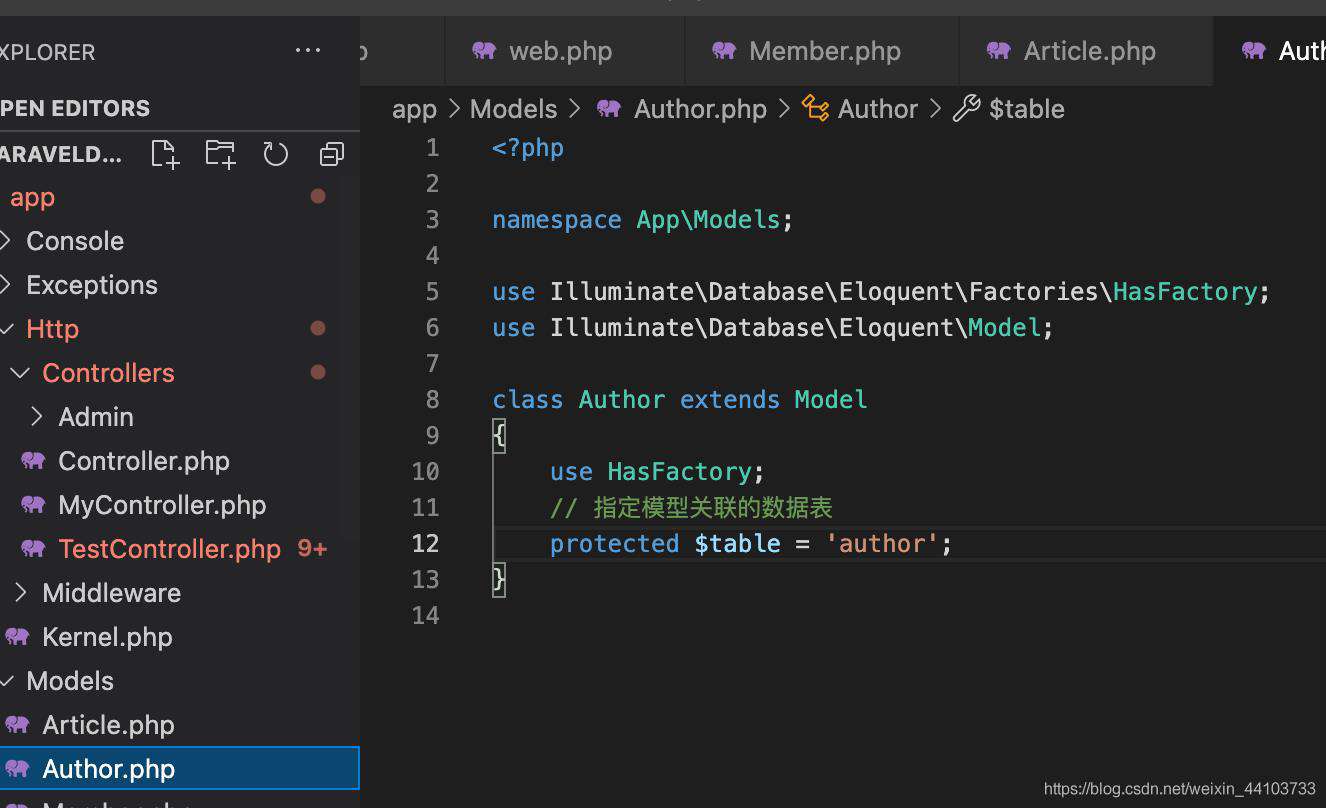
Task: Click PHP icon beside TestController.php
Action: [33, 549]
